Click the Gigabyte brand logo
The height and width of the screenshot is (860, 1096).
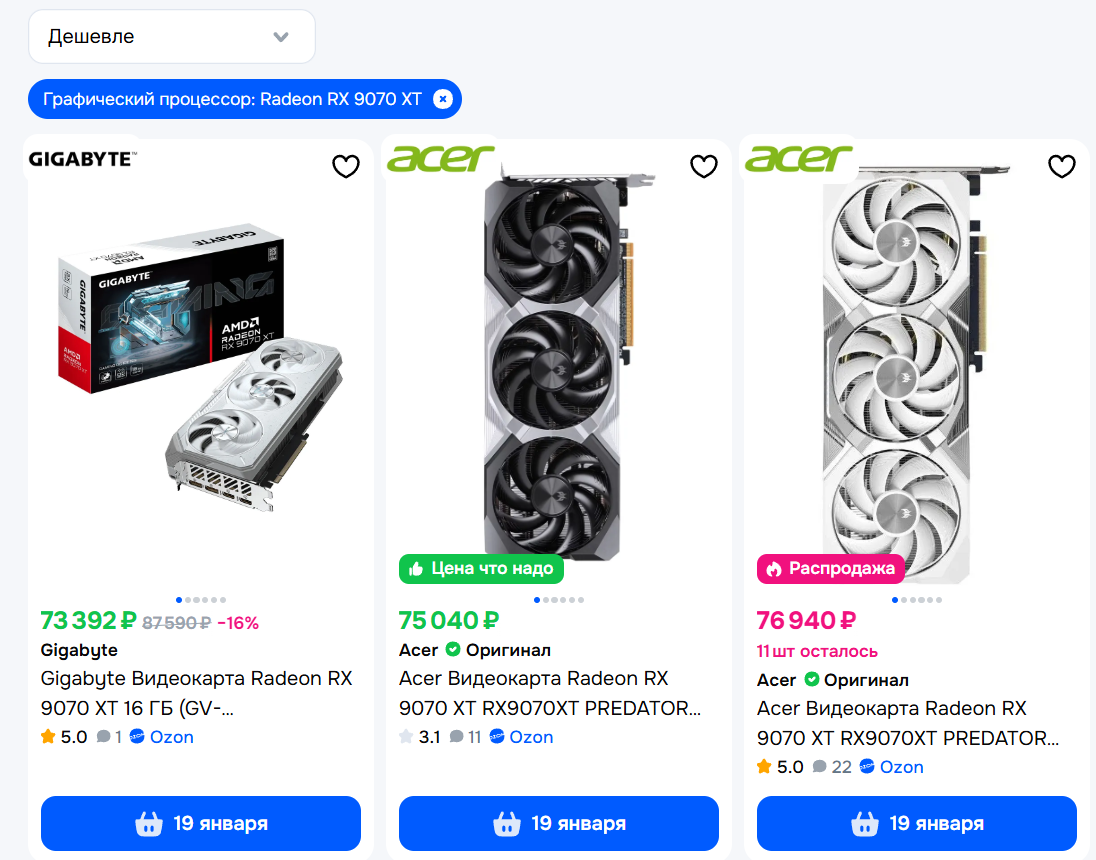coord(82,158)
